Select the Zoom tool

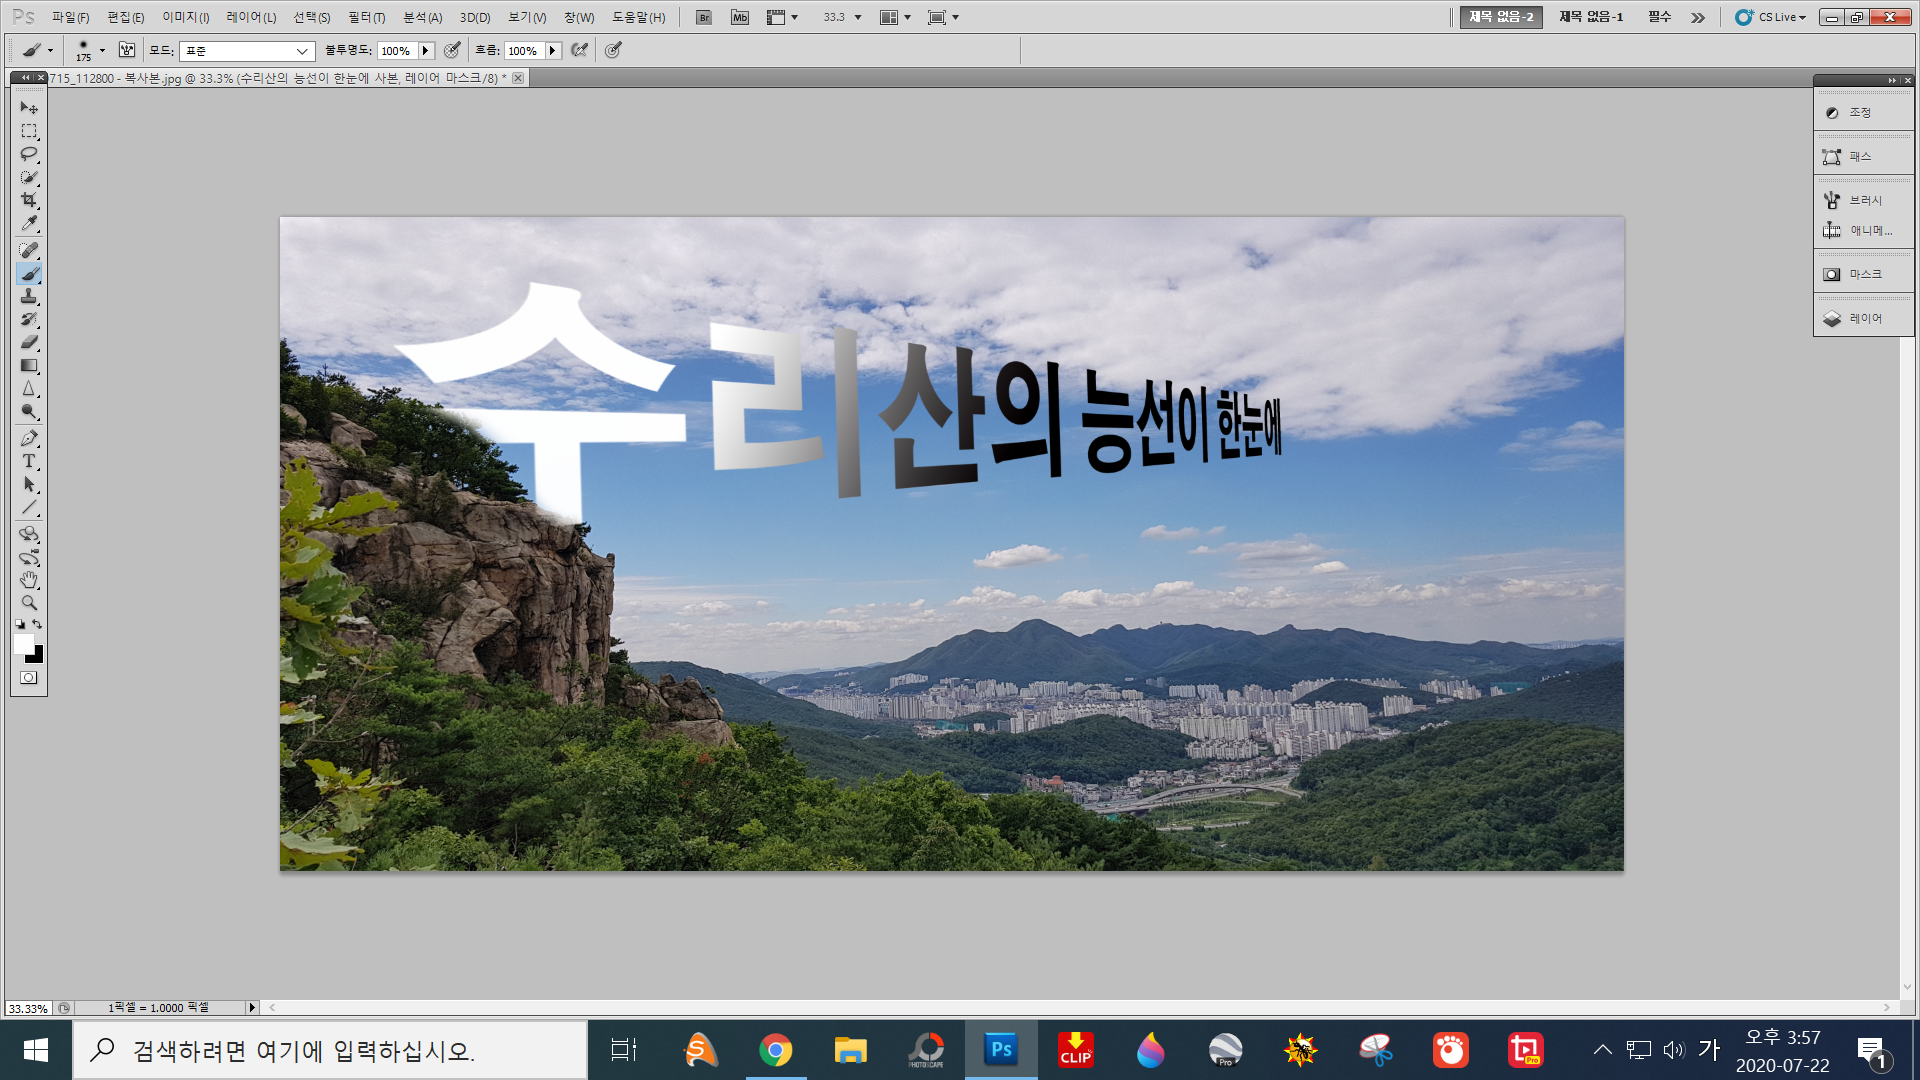click(x=28, y=603)
